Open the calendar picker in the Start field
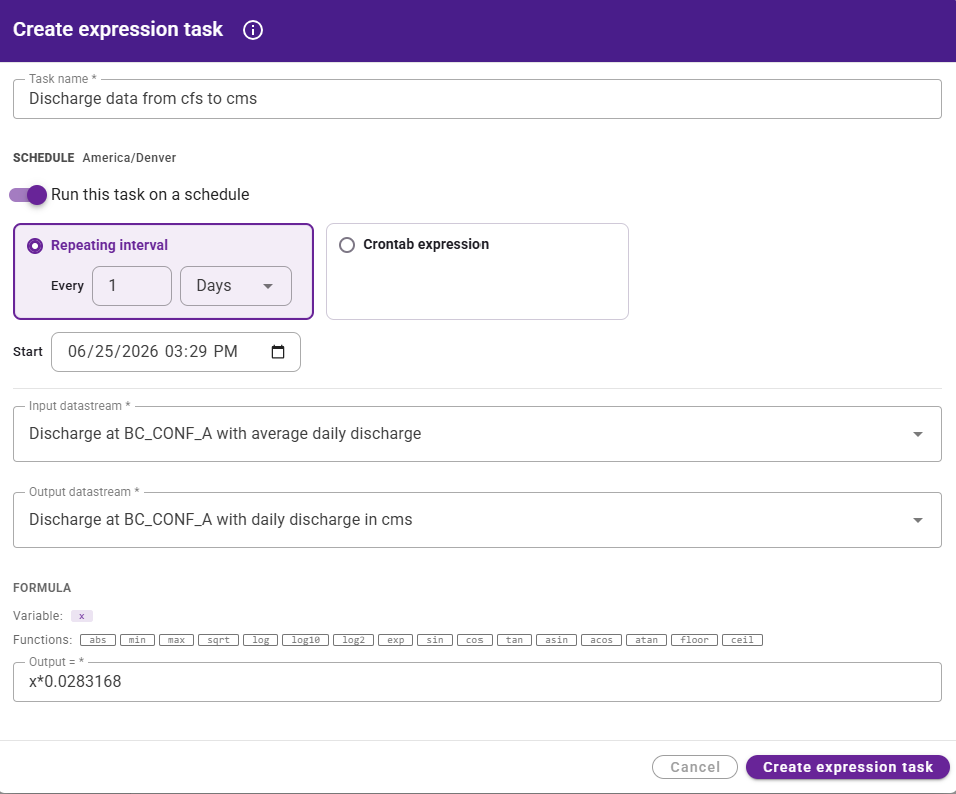Screen dimensions: 956x794 click(277, 352)
